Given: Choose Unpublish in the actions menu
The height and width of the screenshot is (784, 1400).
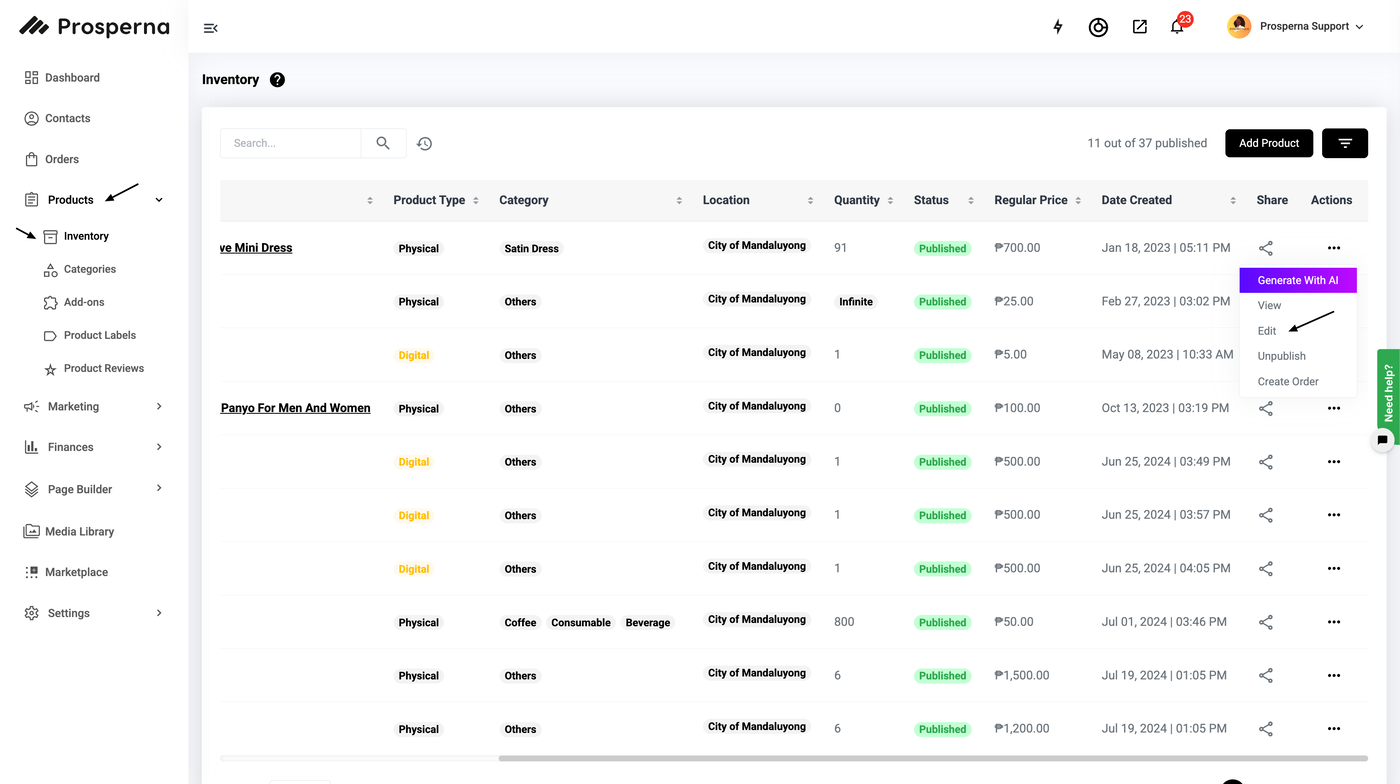Looking at the screenshot, I should 1281,356.
